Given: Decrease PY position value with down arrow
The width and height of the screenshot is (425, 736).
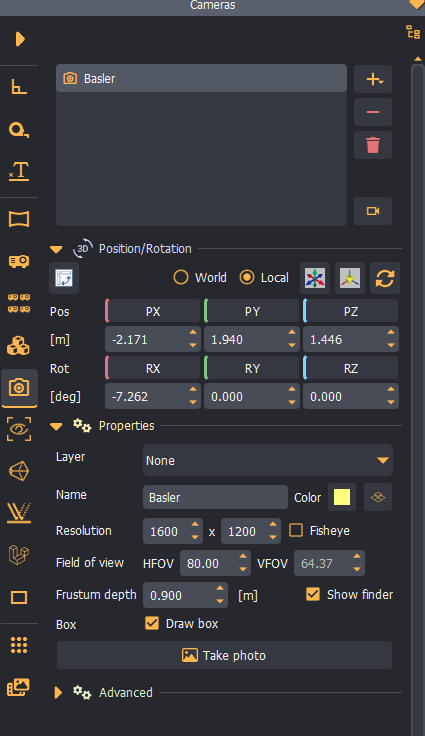Looking at the screenshot, I should pyautogui.click(x=292, y=345).
